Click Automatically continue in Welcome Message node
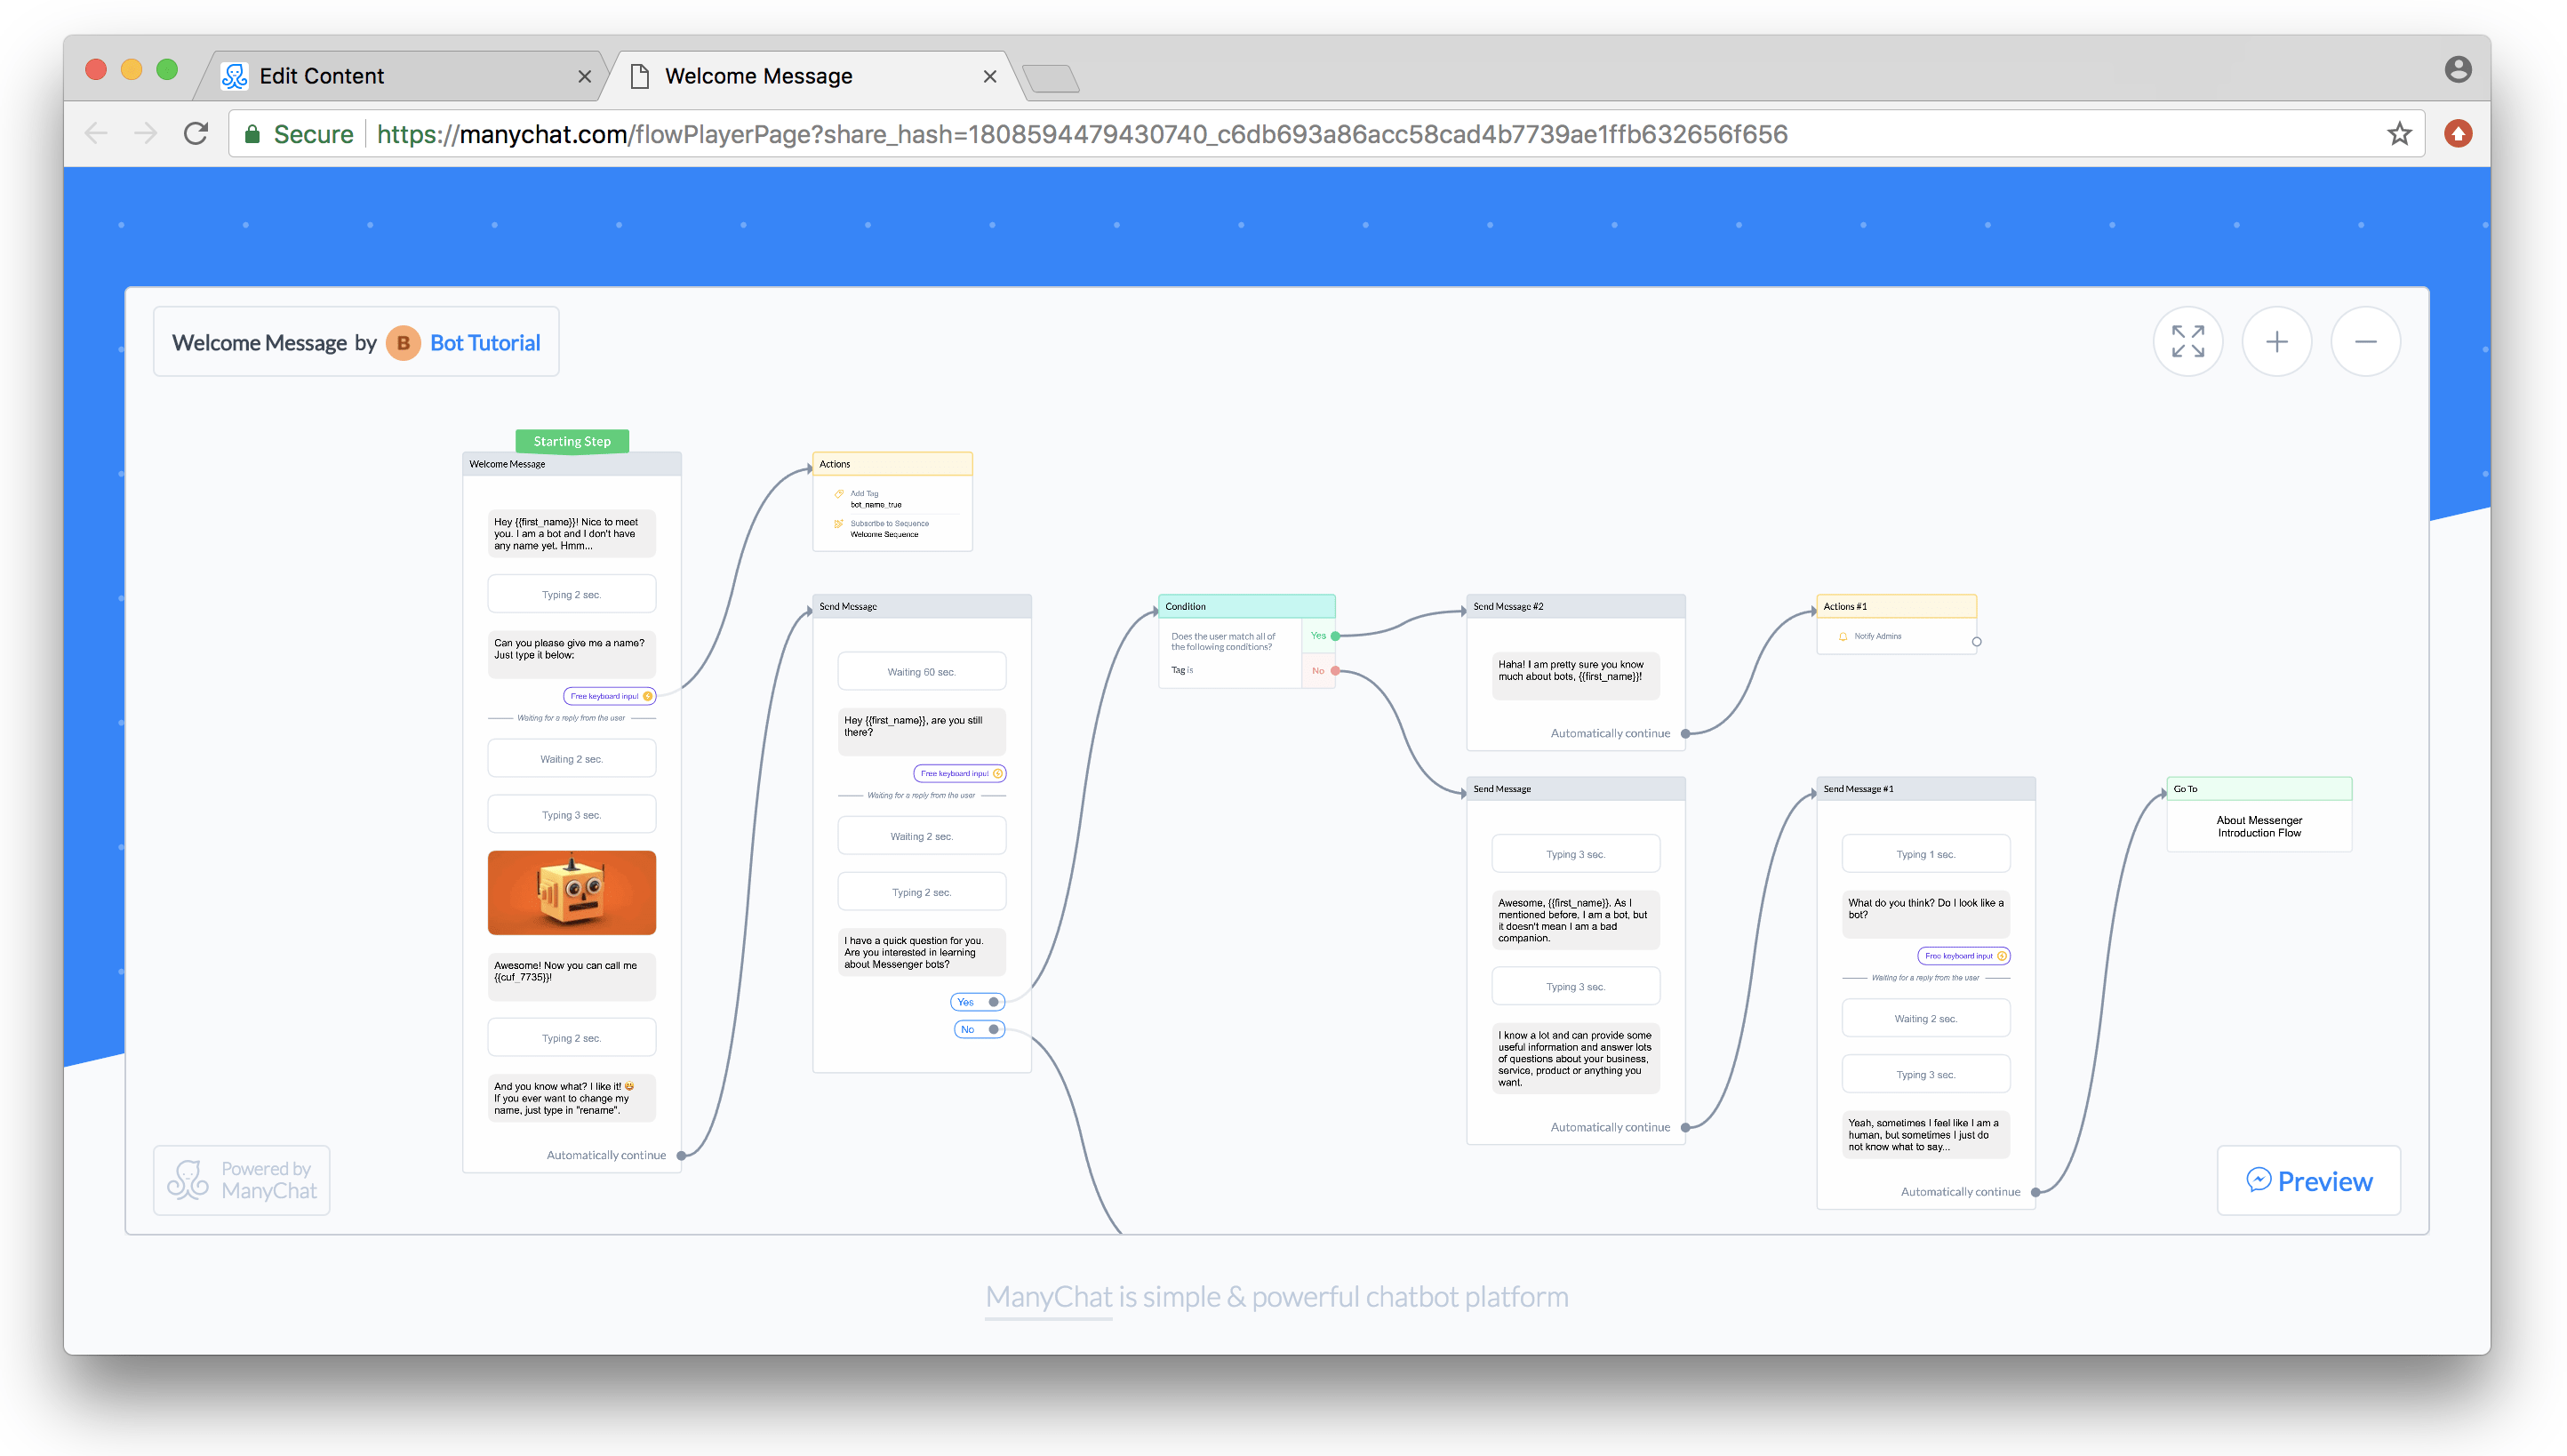This screenshot has height=1456, width=2567. [x=606, y=1155]
